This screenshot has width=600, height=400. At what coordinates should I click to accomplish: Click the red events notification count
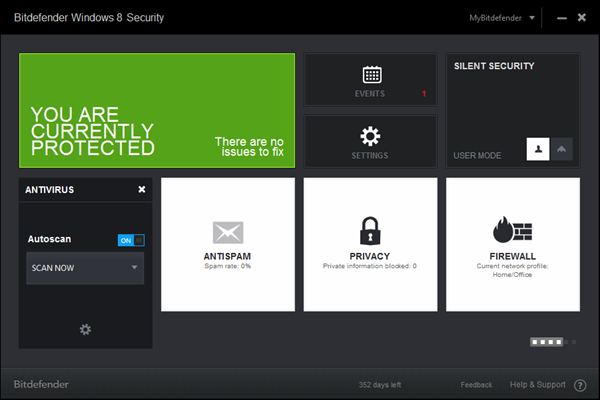coord(424,94)
